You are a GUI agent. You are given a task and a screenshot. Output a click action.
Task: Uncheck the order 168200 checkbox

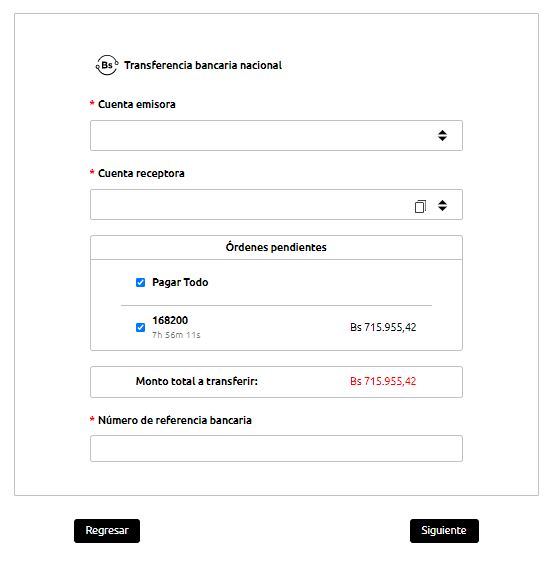(x=141, y=327)
